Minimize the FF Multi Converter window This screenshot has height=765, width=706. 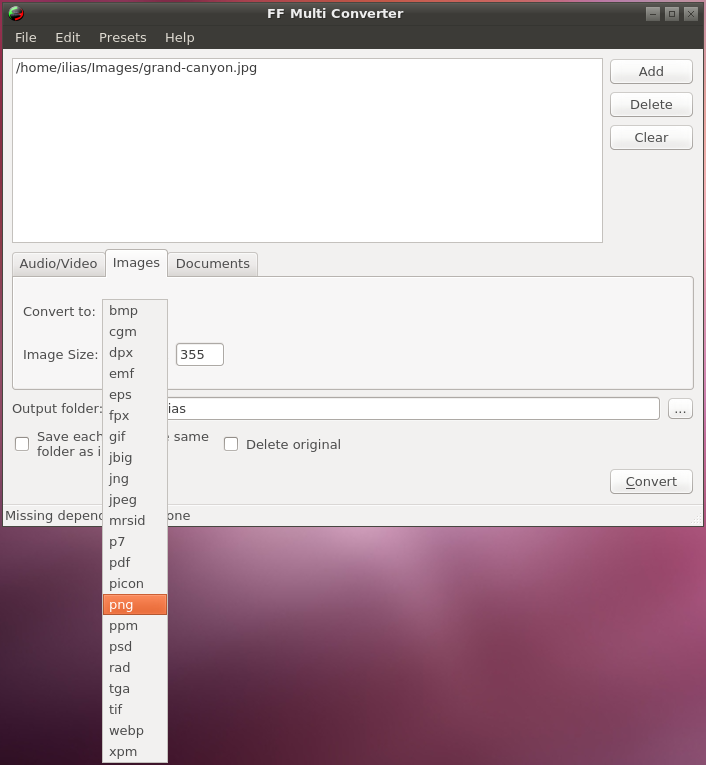(x=653, y=14)
